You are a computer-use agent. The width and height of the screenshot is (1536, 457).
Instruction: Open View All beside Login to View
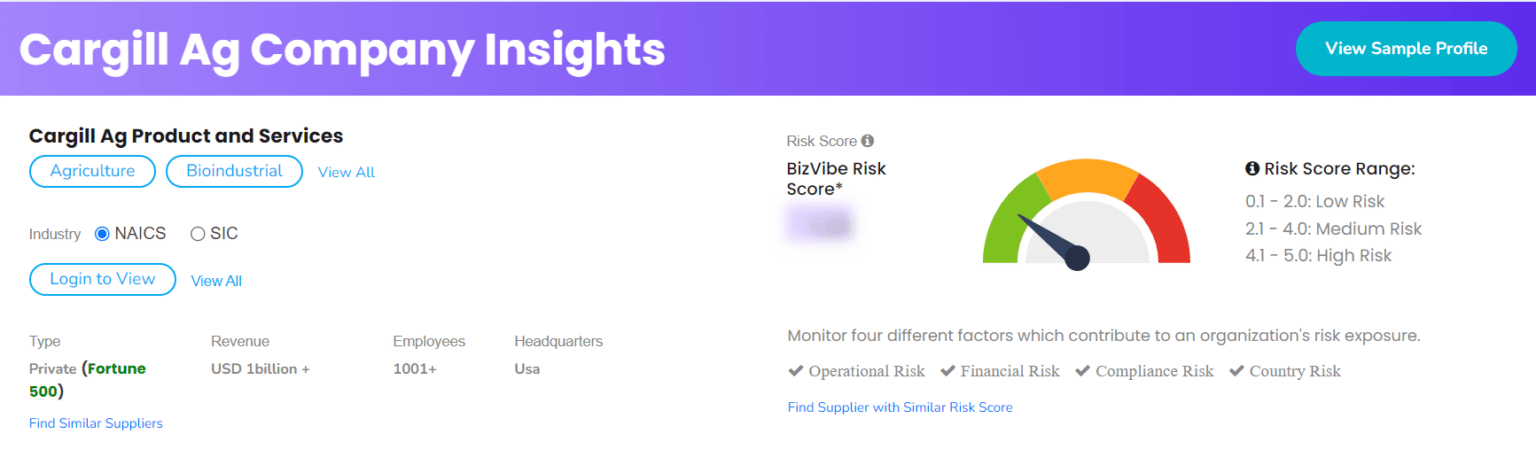pos(216,281)
